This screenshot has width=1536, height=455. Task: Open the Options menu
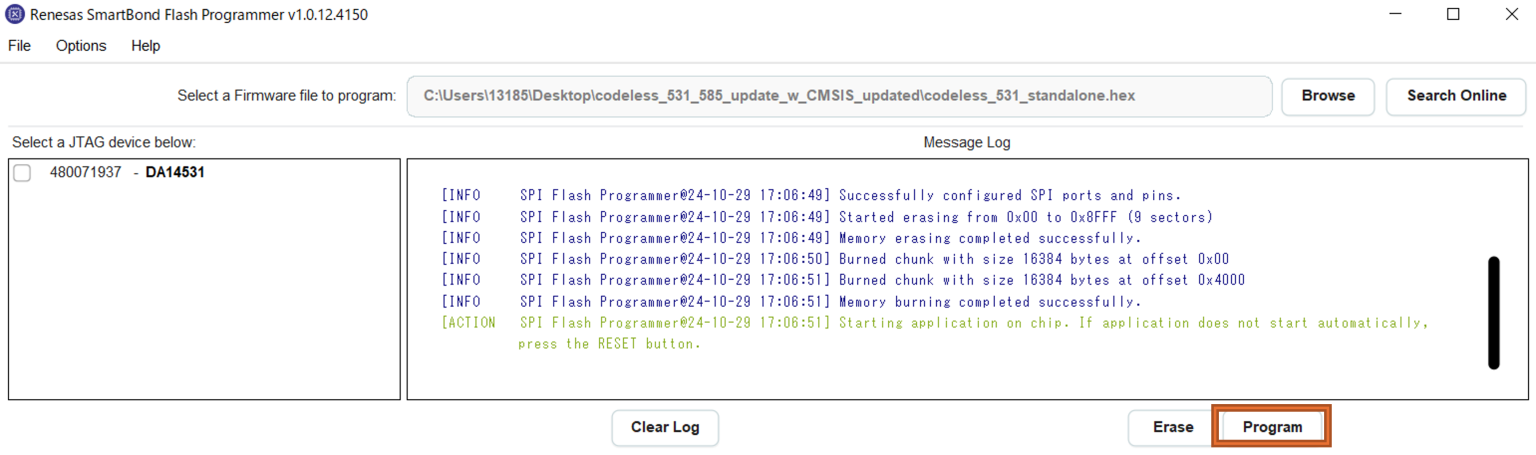tap(81, 46)
